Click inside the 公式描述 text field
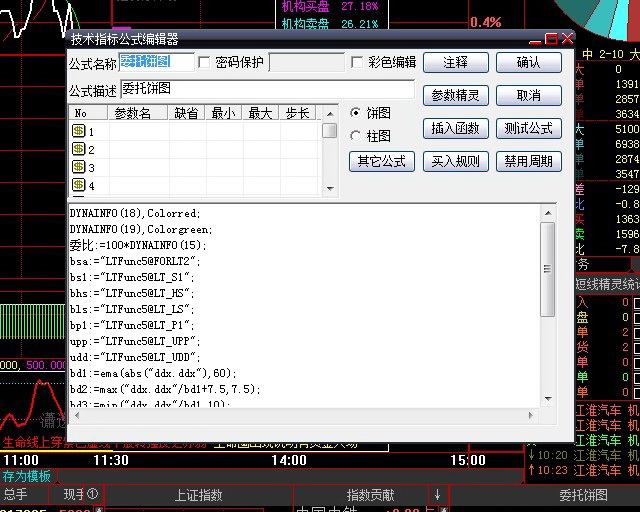The image size is (640, 512). [x=266, y=90]
